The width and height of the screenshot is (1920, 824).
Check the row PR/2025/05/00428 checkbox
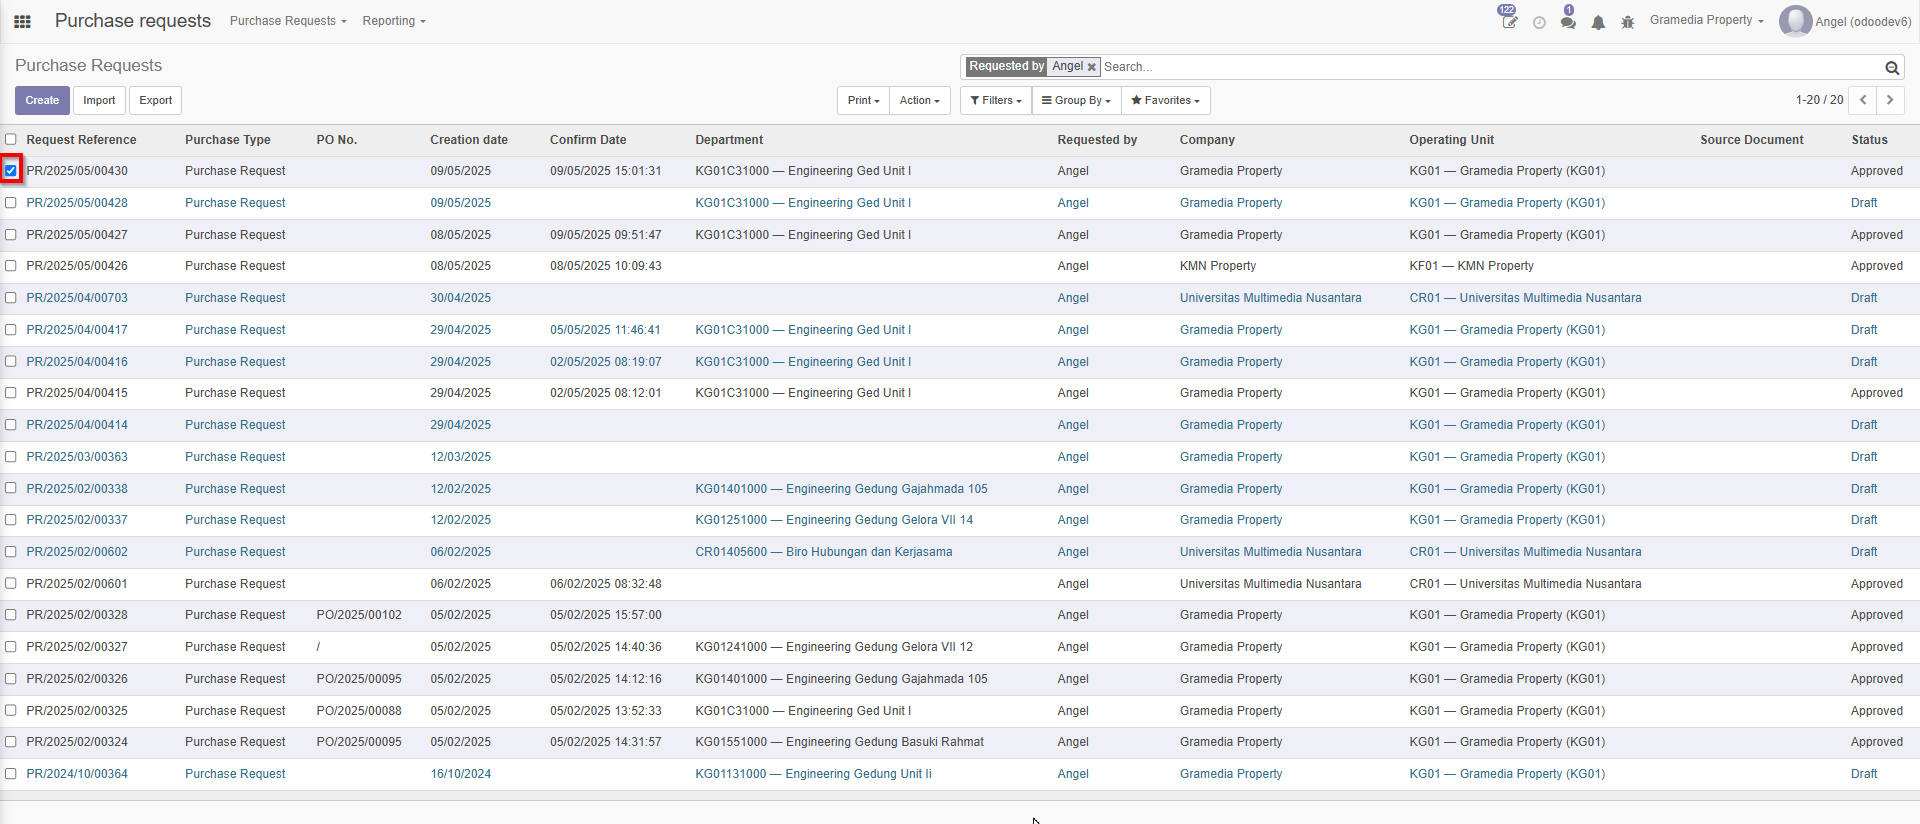[x=11, y=203]
